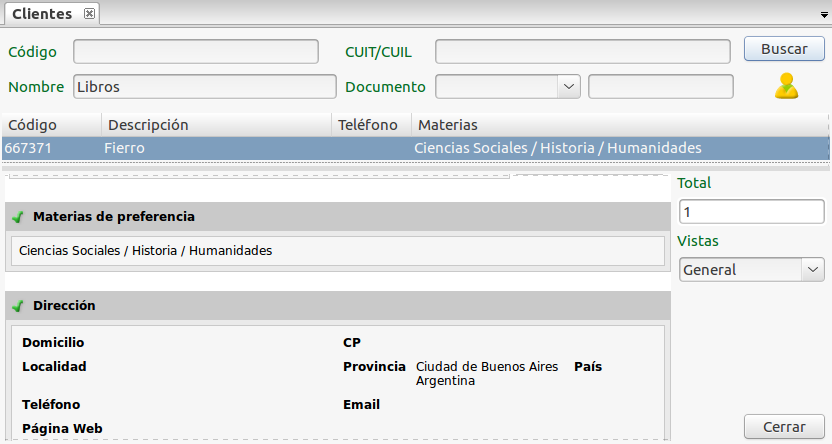
Task: Click the Buscar button
Action: click(x=784, y=49)
